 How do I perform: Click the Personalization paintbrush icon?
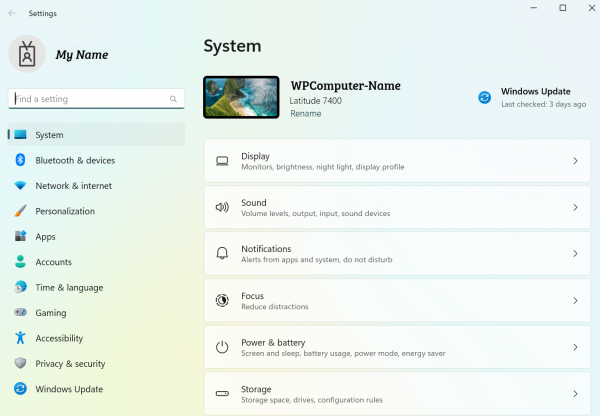20,211
